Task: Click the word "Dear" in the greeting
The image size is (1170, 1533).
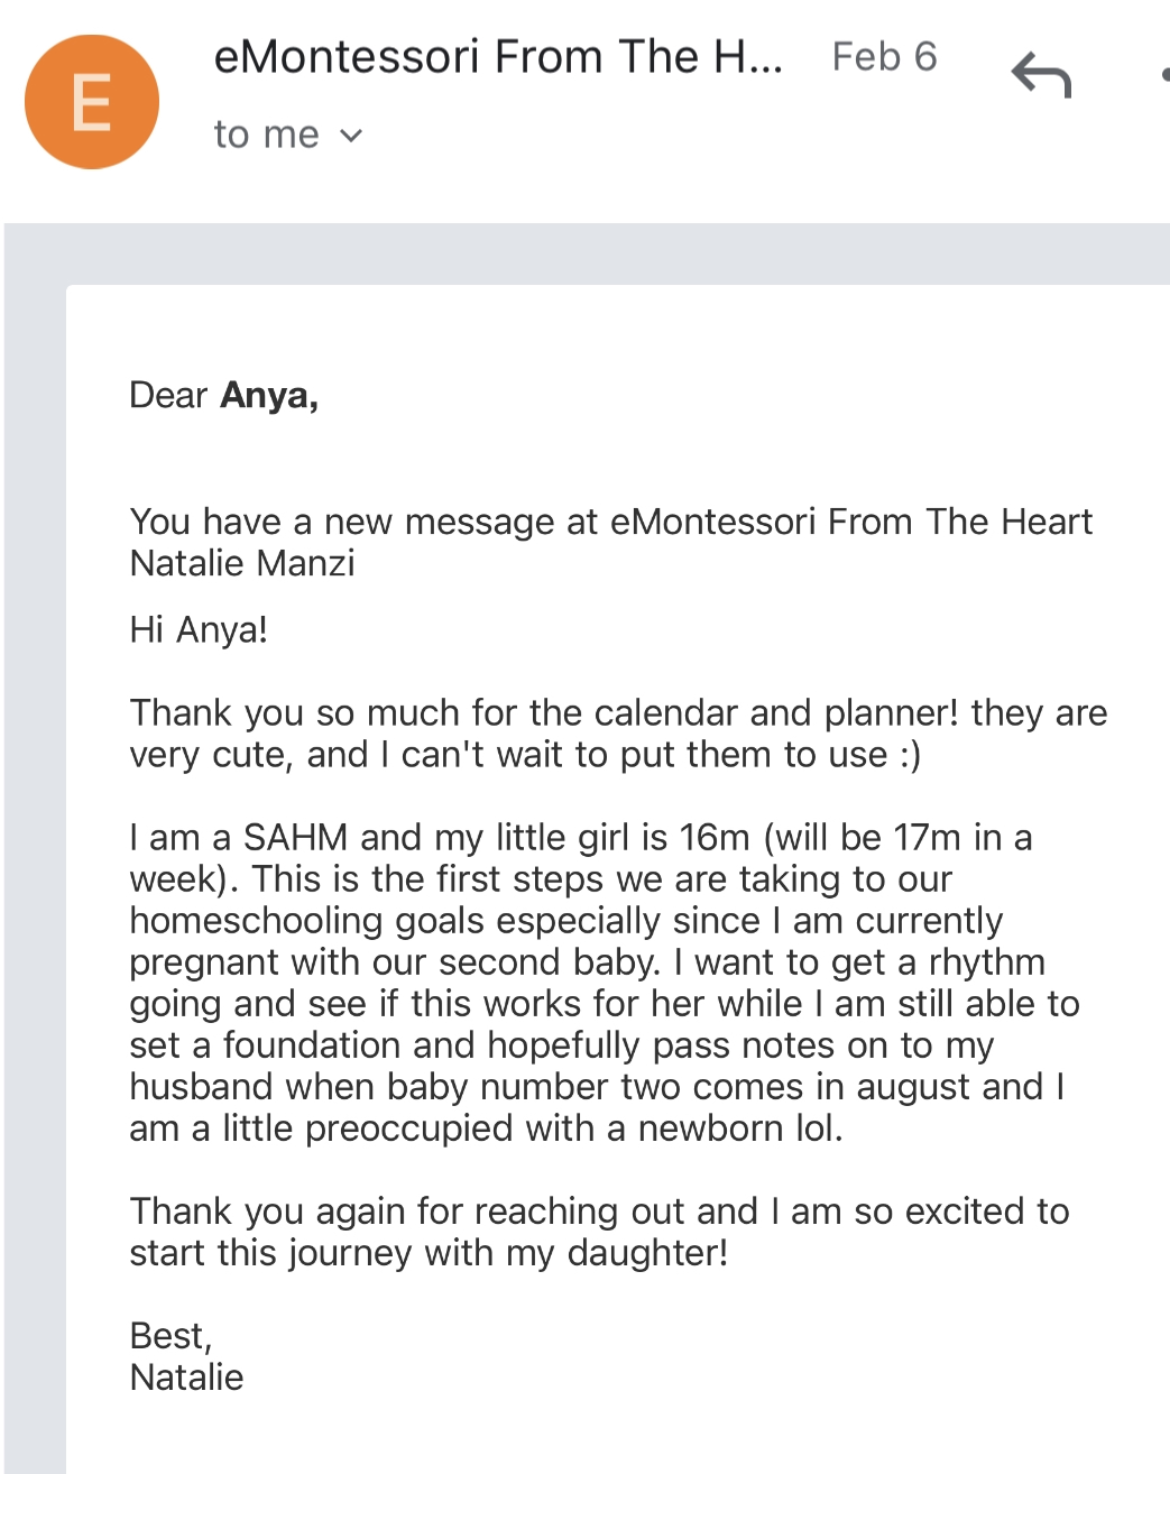Action: 168,396
